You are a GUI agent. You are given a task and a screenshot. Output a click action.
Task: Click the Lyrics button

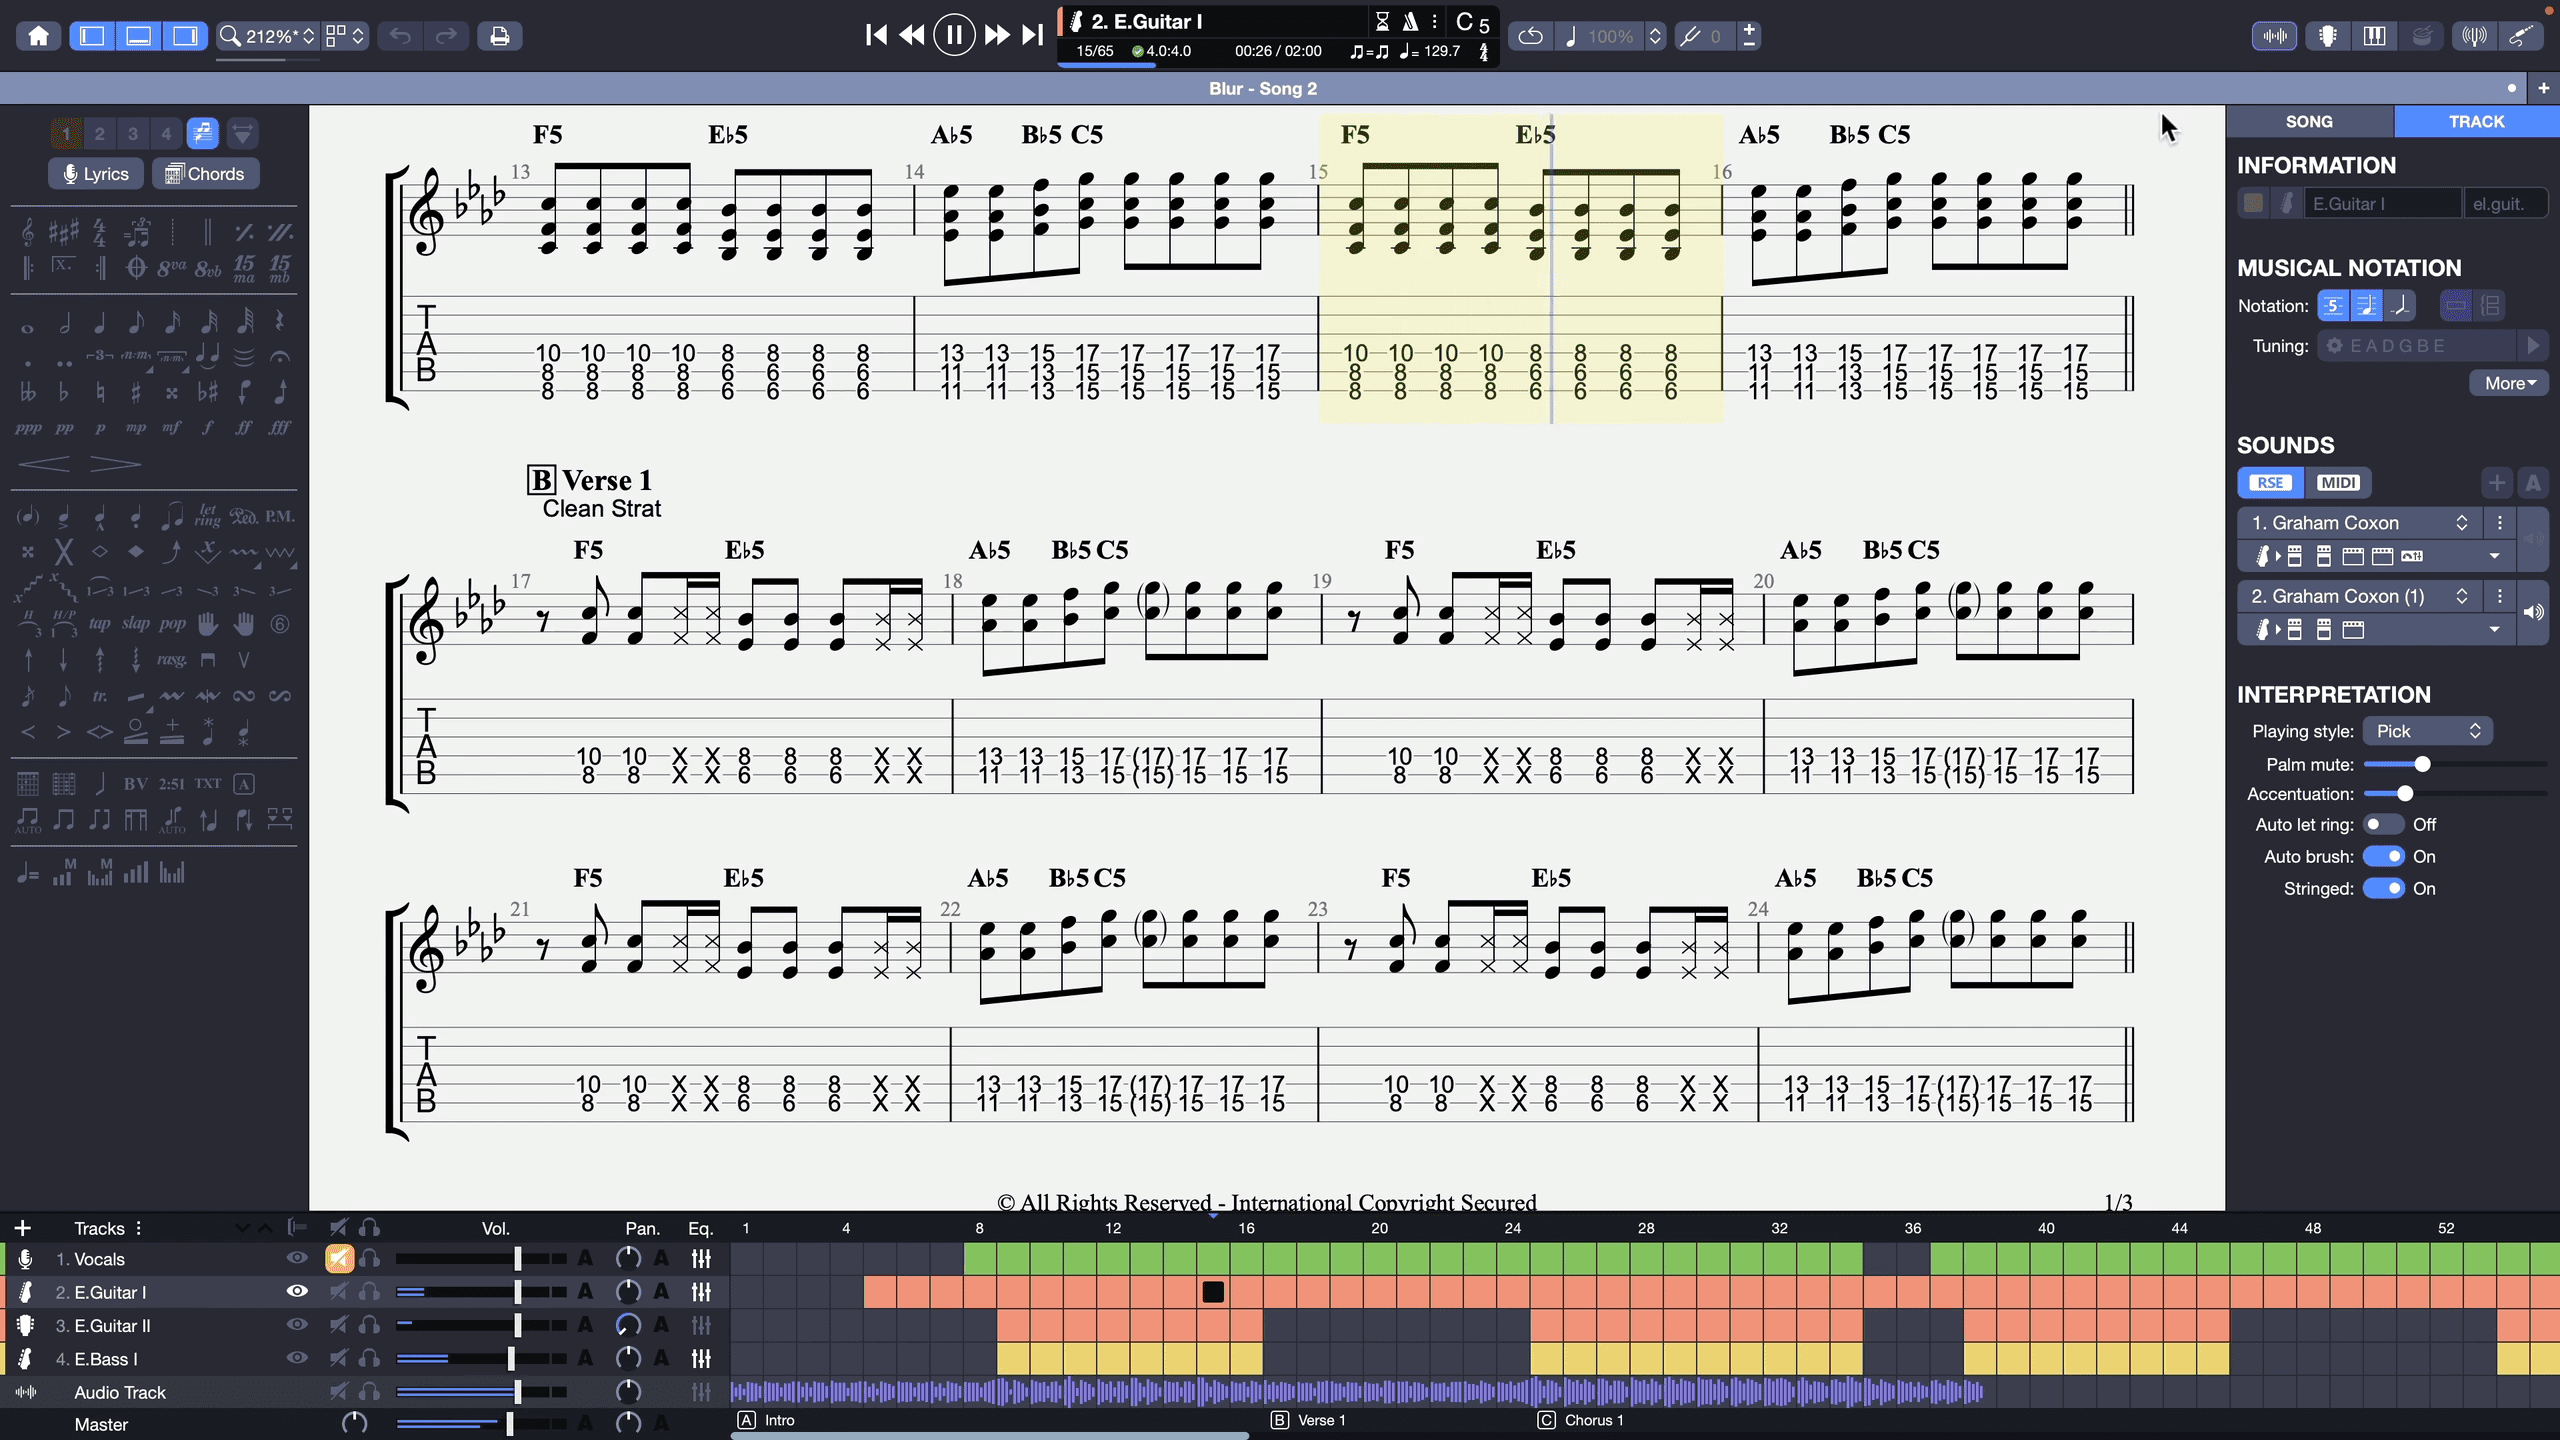tap(96, 174)
